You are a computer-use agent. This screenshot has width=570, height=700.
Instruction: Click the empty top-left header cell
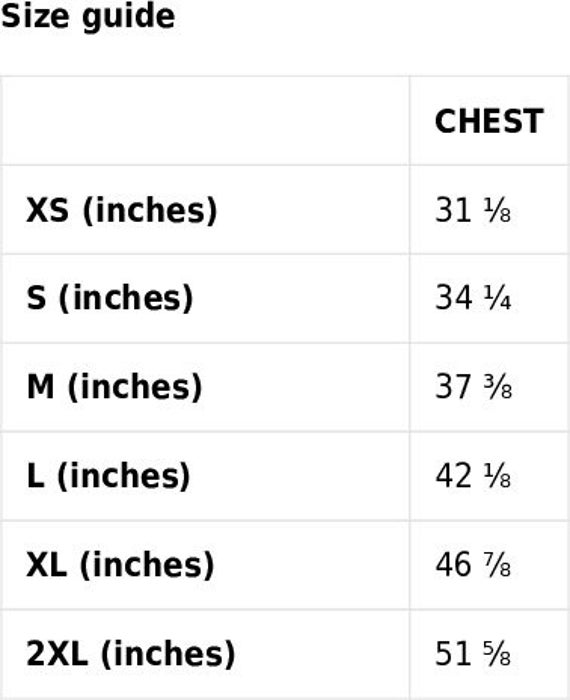pos(205,121)
